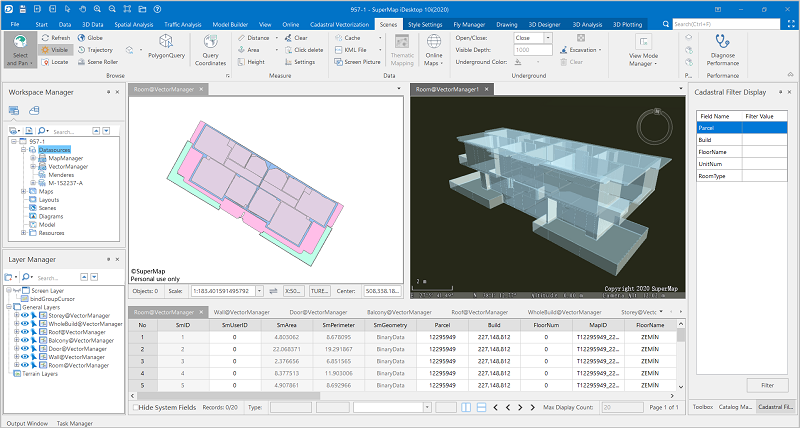Click the Underground Color swatch

pyautogui.click(x=518, y=62)
